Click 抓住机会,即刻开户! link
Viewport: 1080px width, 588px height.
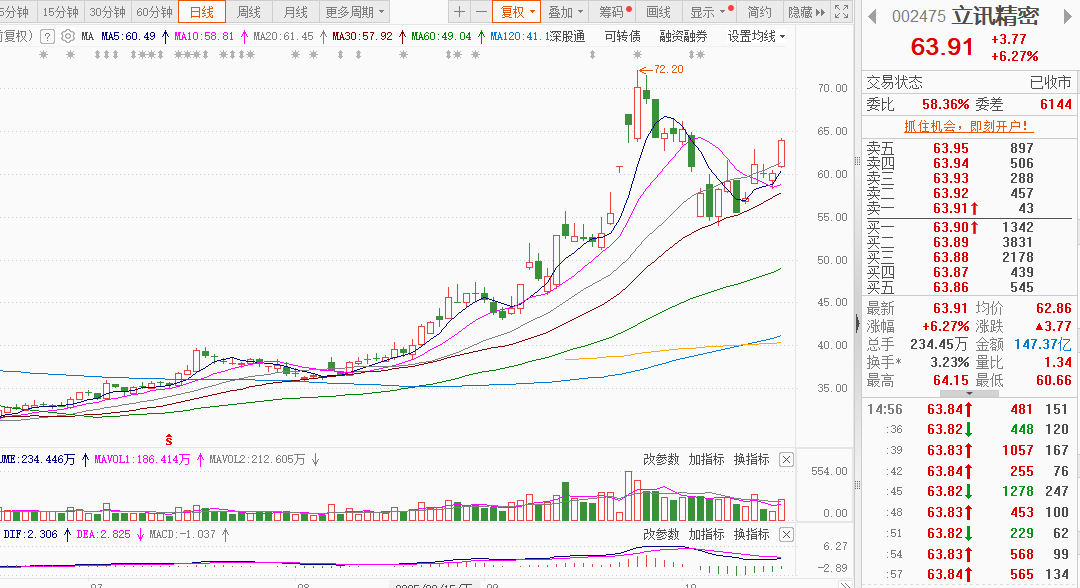[x=968, y=126]
